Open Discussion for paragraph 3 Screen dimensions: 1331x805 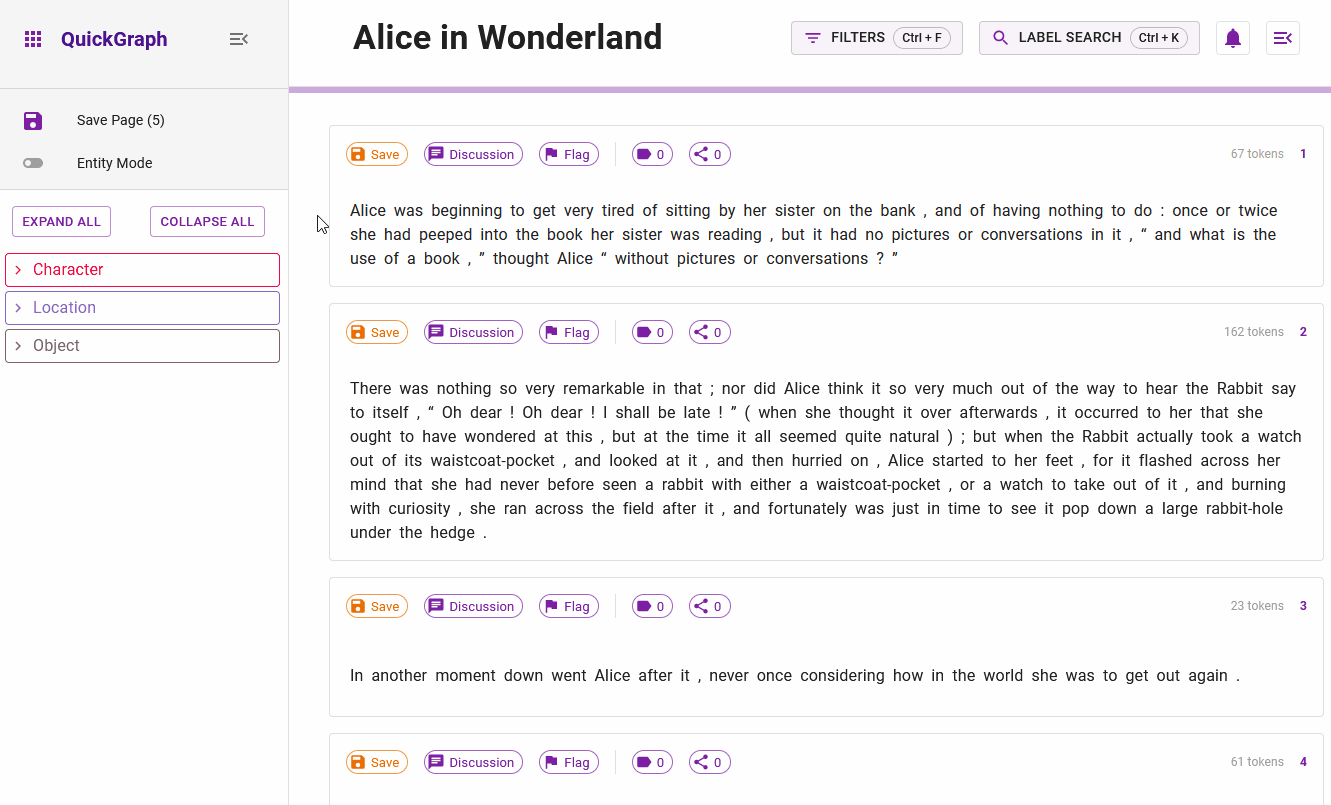click(472, 606)
